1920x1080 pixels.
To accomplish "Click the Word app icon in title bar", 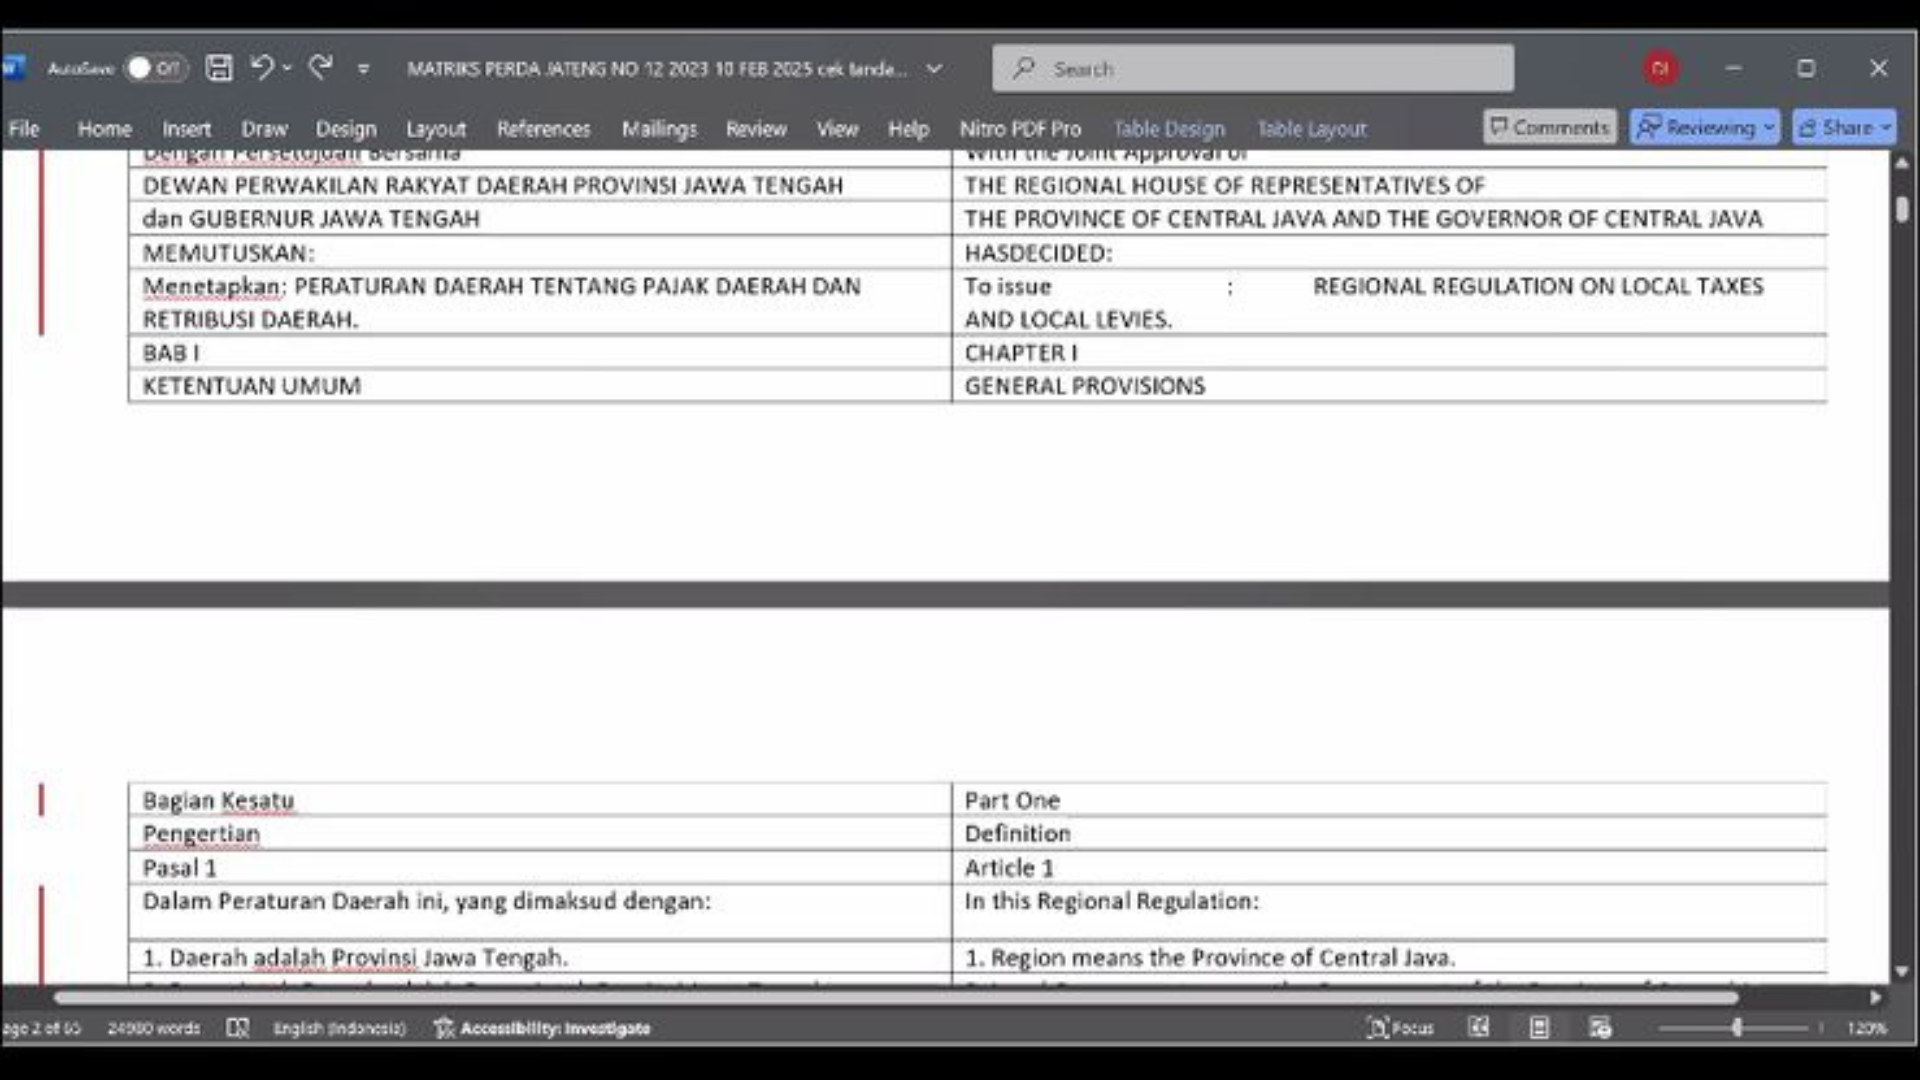I will [x=12, y=68].
